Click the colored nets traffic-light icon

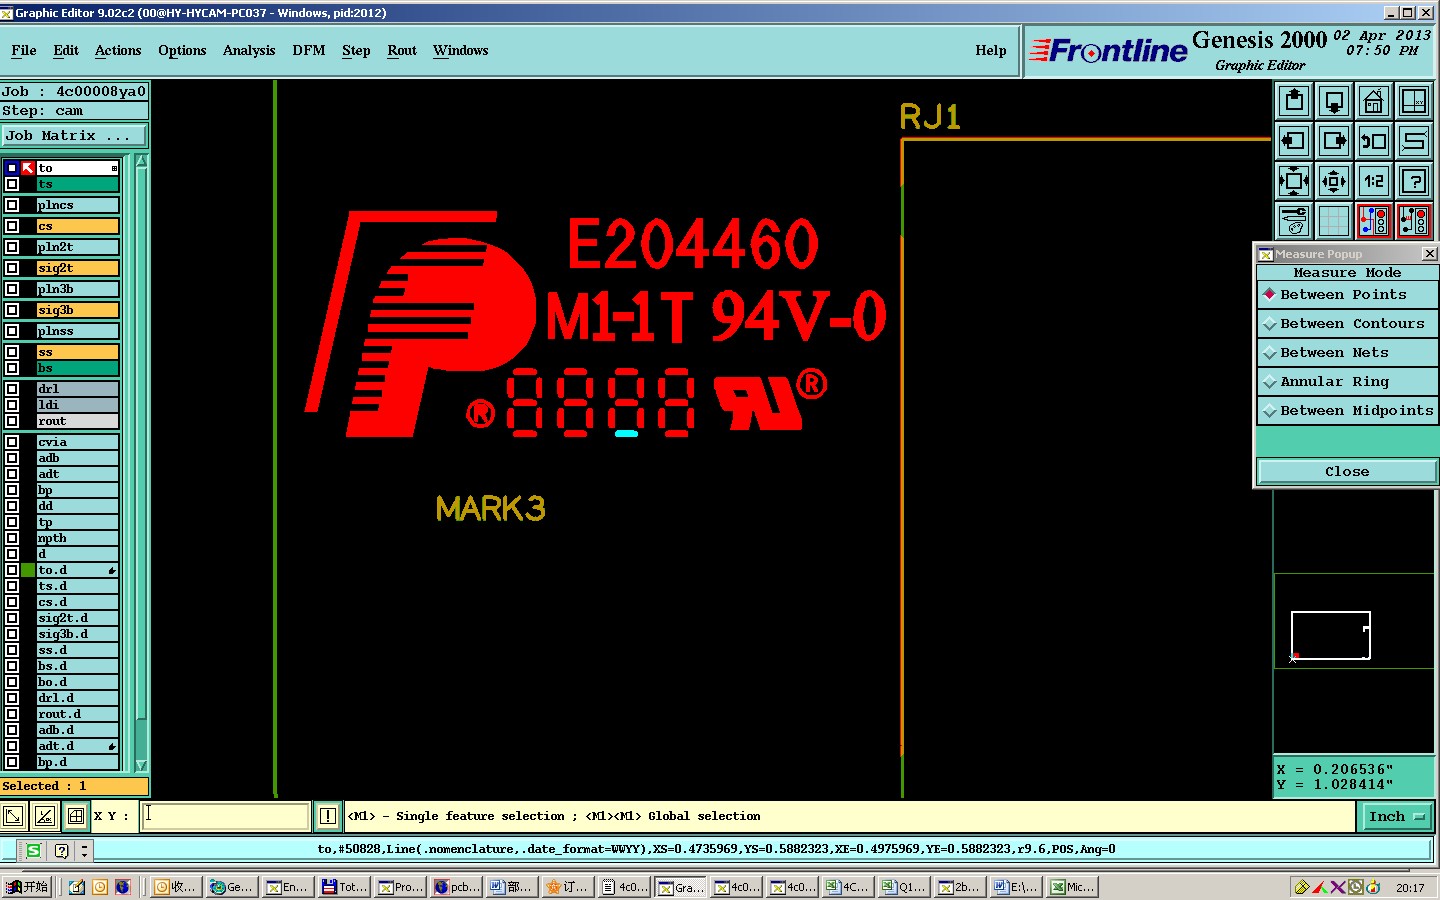click(1374, 221)
